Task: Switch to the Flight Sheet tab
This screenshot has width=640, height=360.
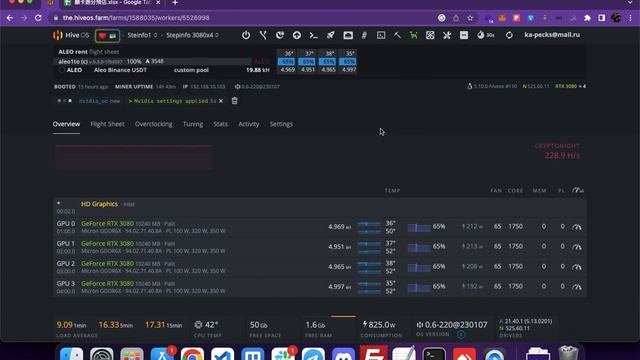Action: point(107,124)
